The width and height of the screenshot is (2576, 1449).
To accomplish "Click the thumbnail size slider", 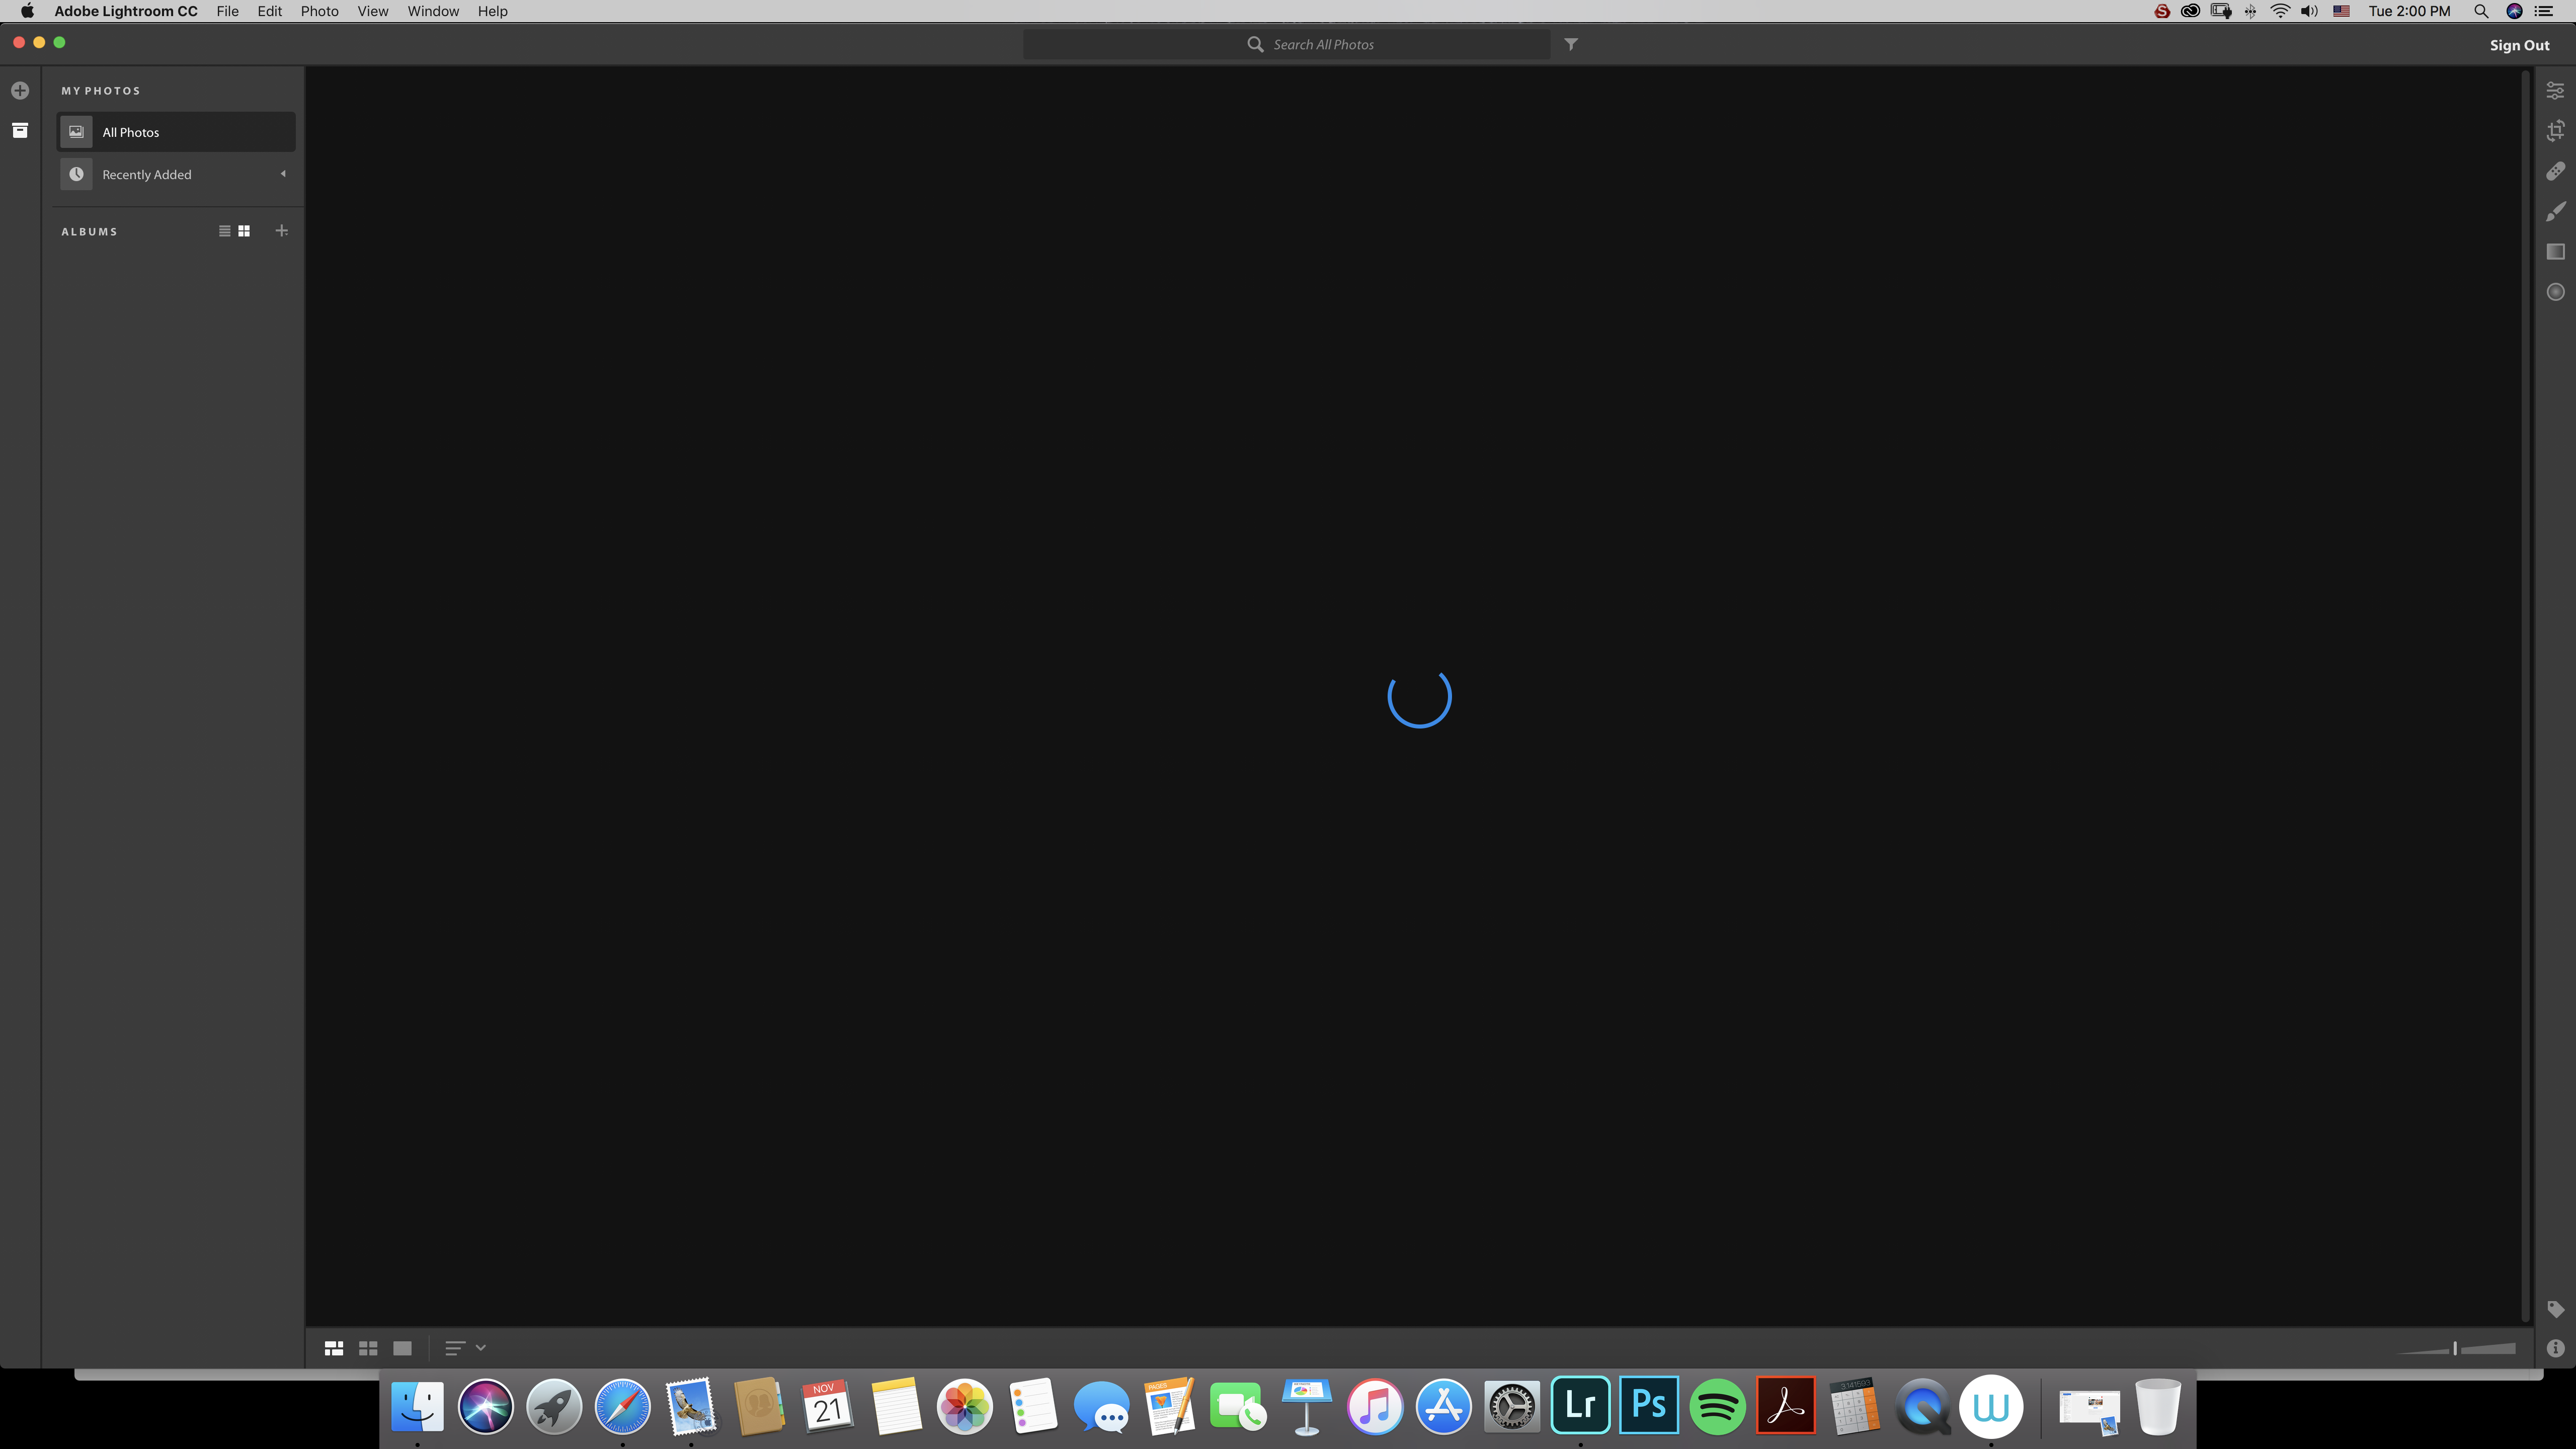I will (x=2456, y=1348).
